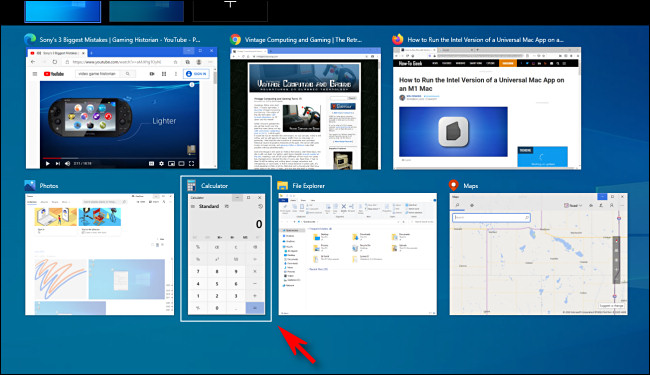Click the Firefox icon beside How to Run title
This screenshot has height=375, width=650.
click(x=398, y=39)
